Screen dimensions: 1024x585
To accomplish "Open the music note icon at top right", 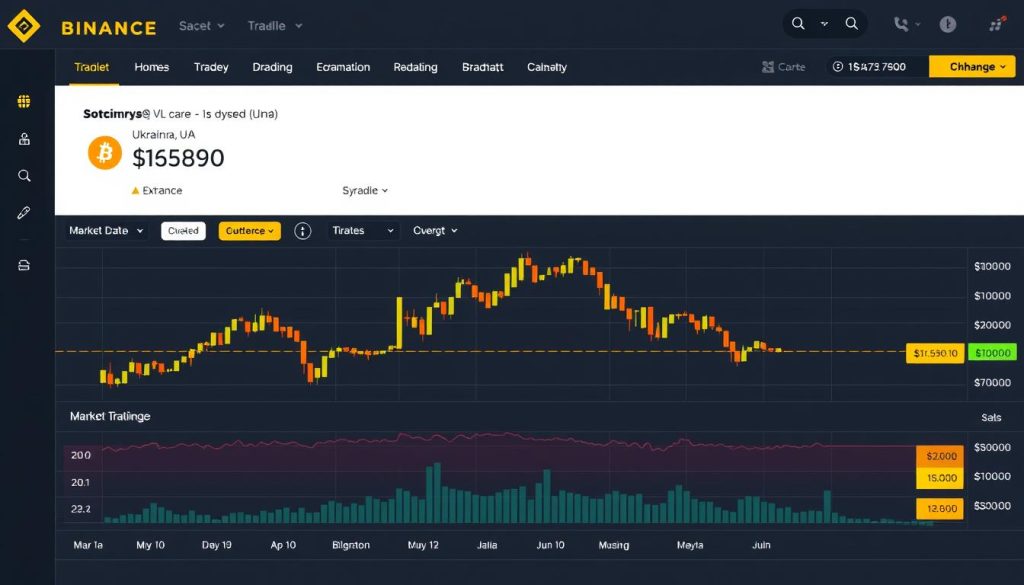I will pos(996,25).
